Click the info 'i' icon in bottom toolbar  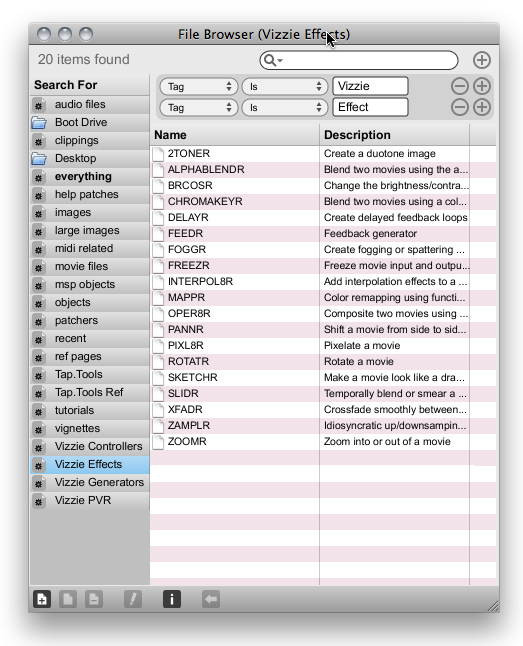172,599
